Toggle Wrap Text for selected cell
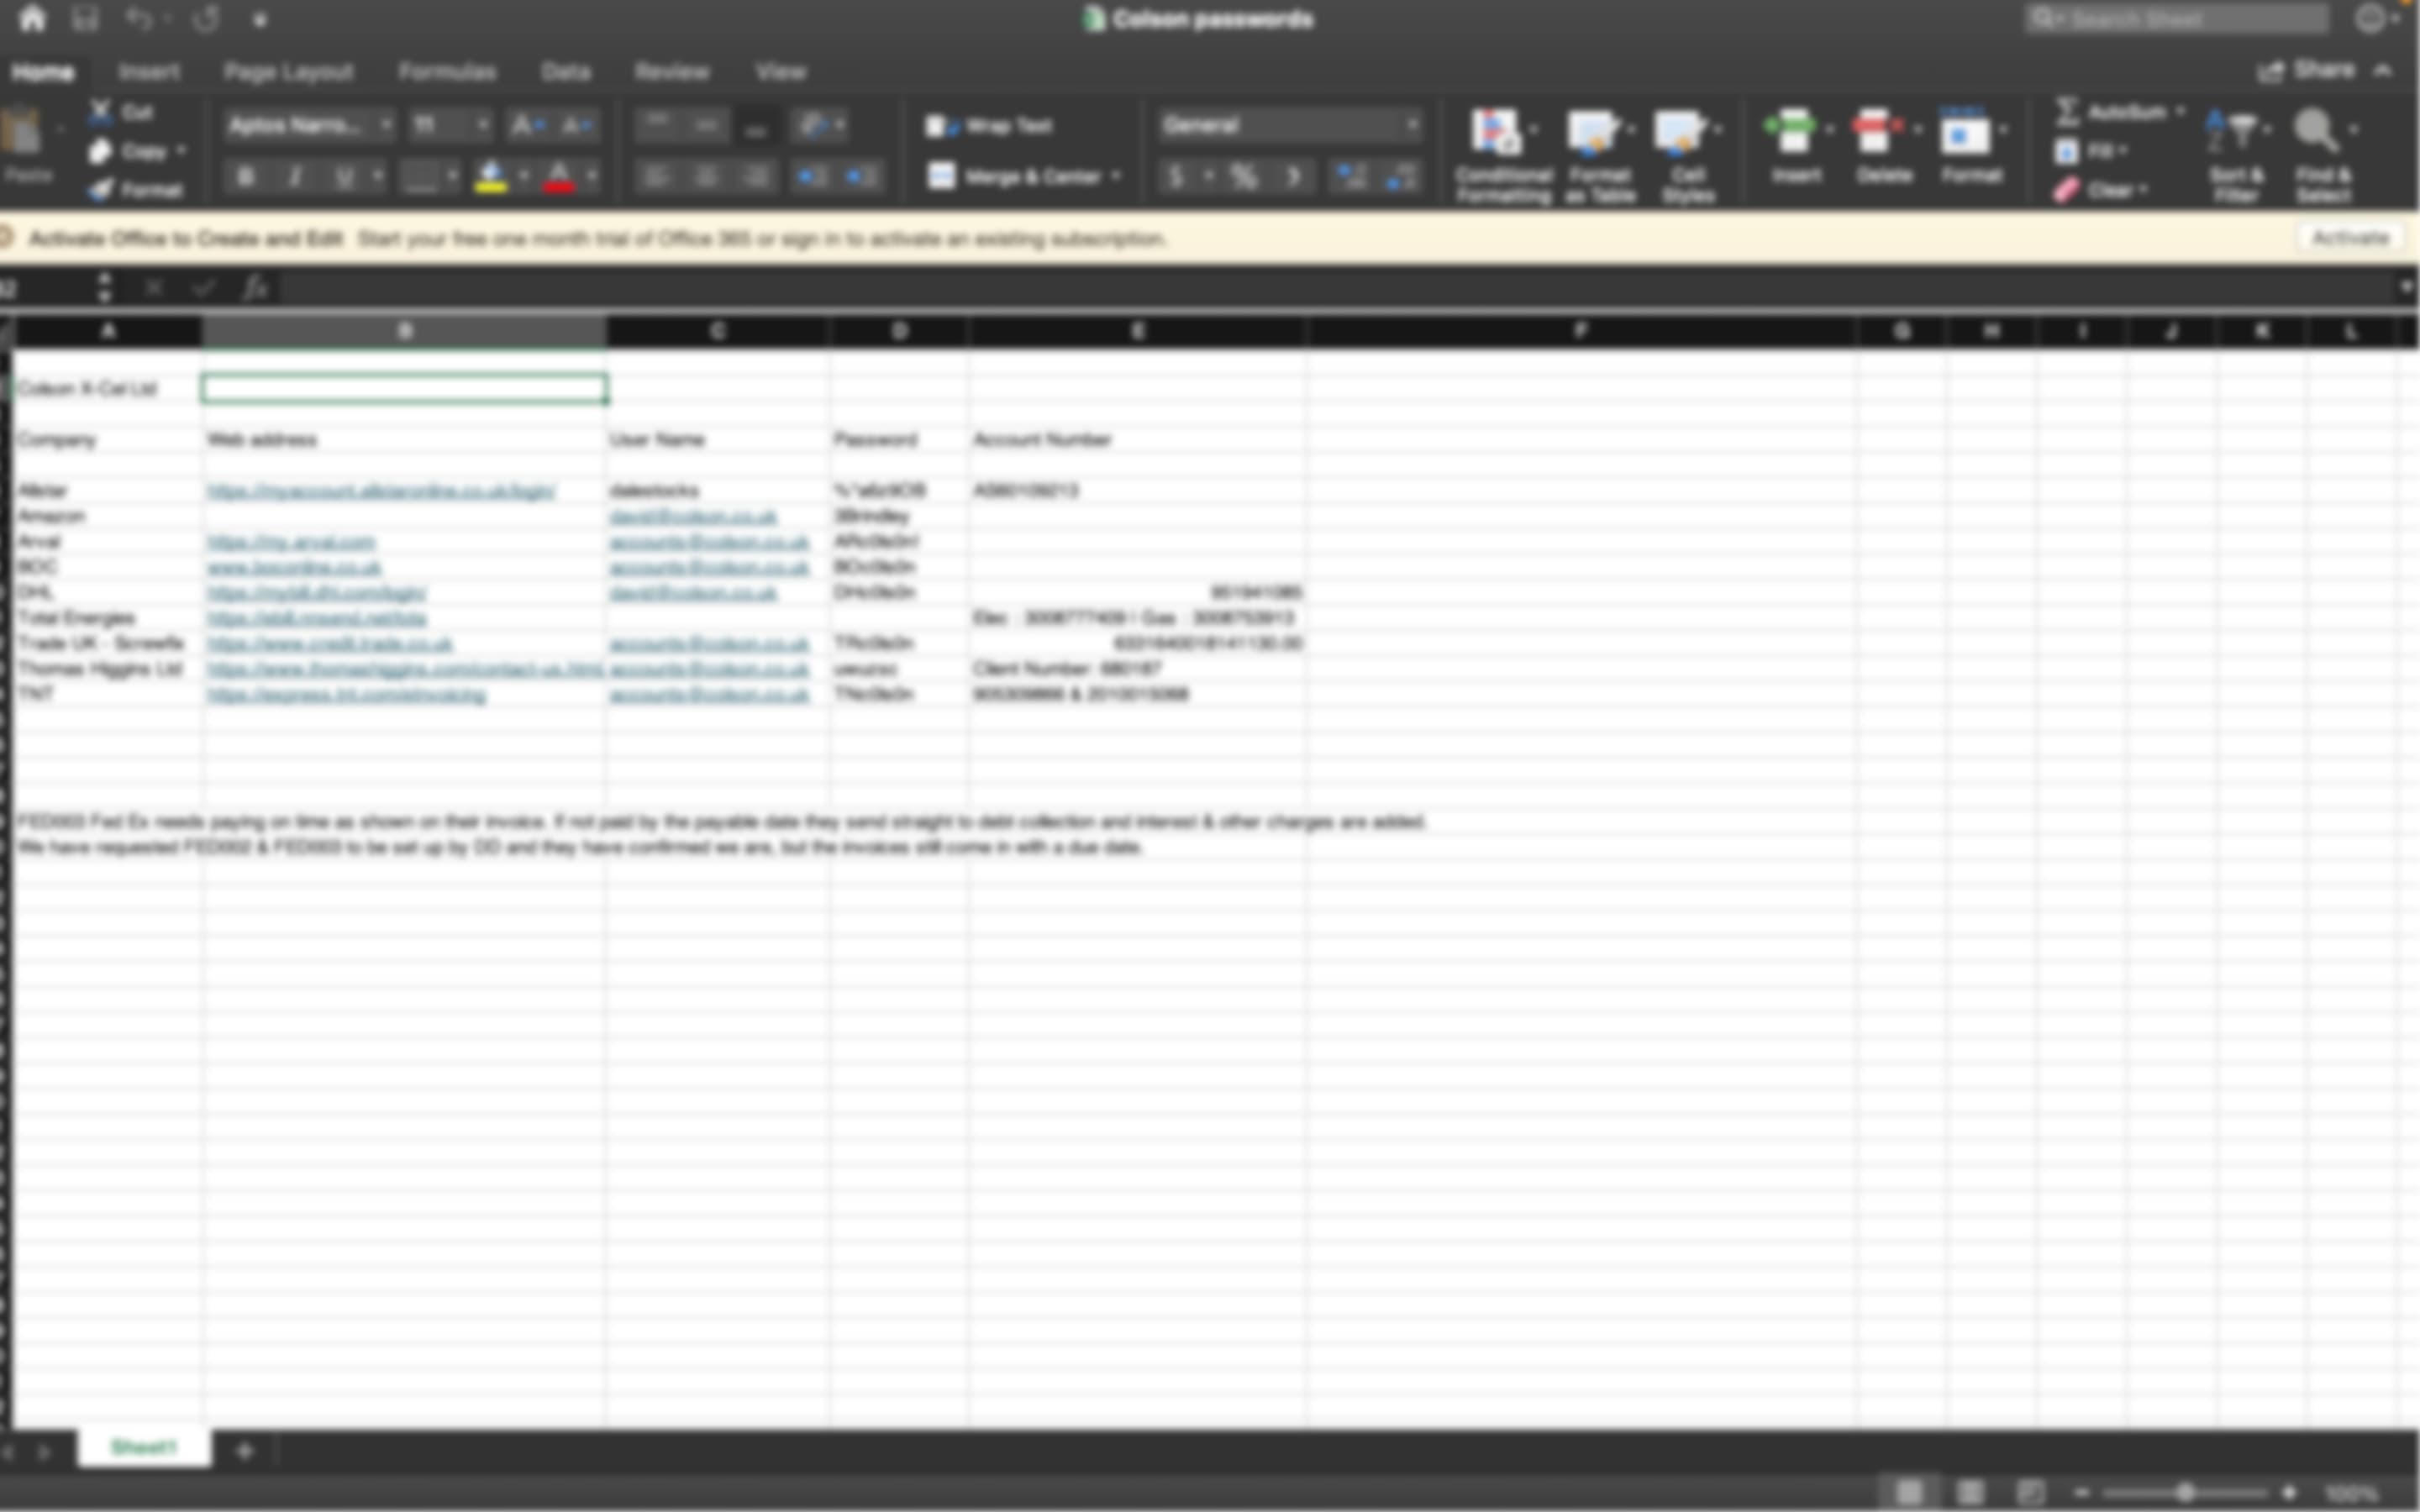This screenshot has height=1512, width=2420. (991, 125)
